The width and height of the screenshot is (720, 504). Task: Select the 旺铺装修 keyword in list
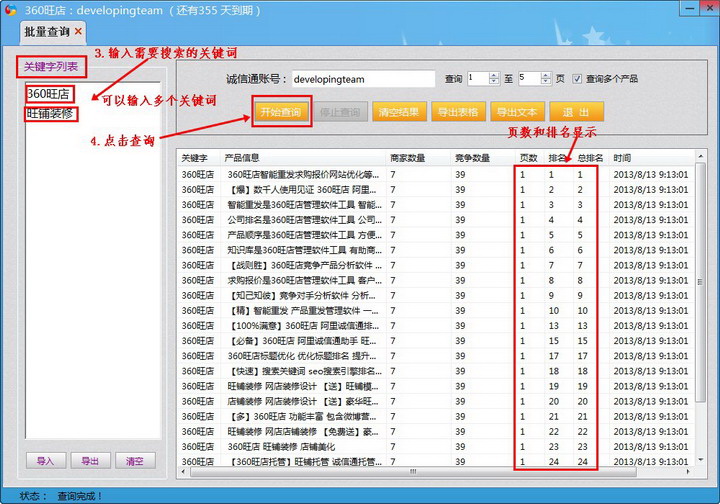(50, 113)
